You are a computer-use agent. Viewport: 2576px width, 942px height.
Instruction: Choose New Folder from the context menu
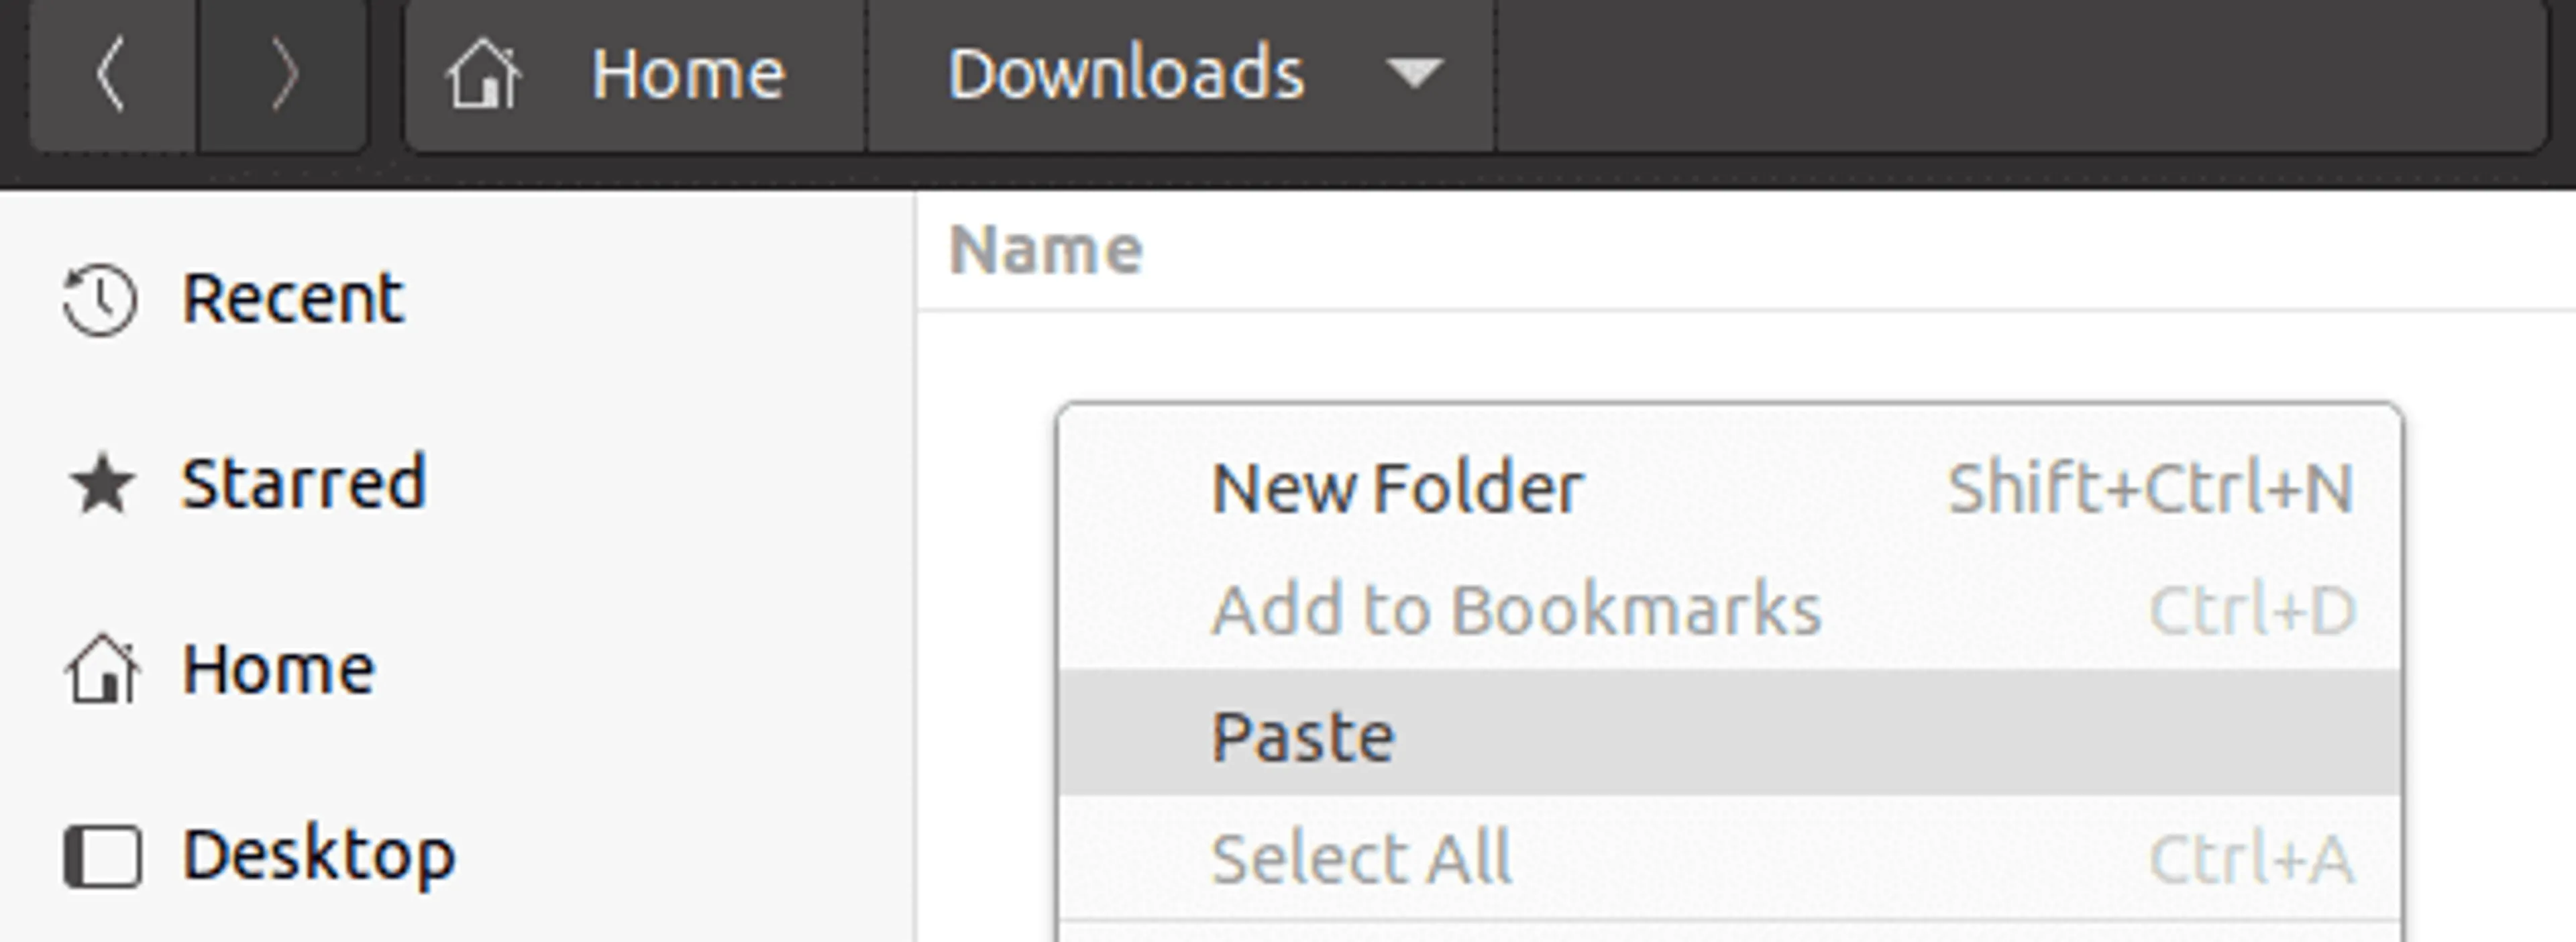pos(1396,489)
